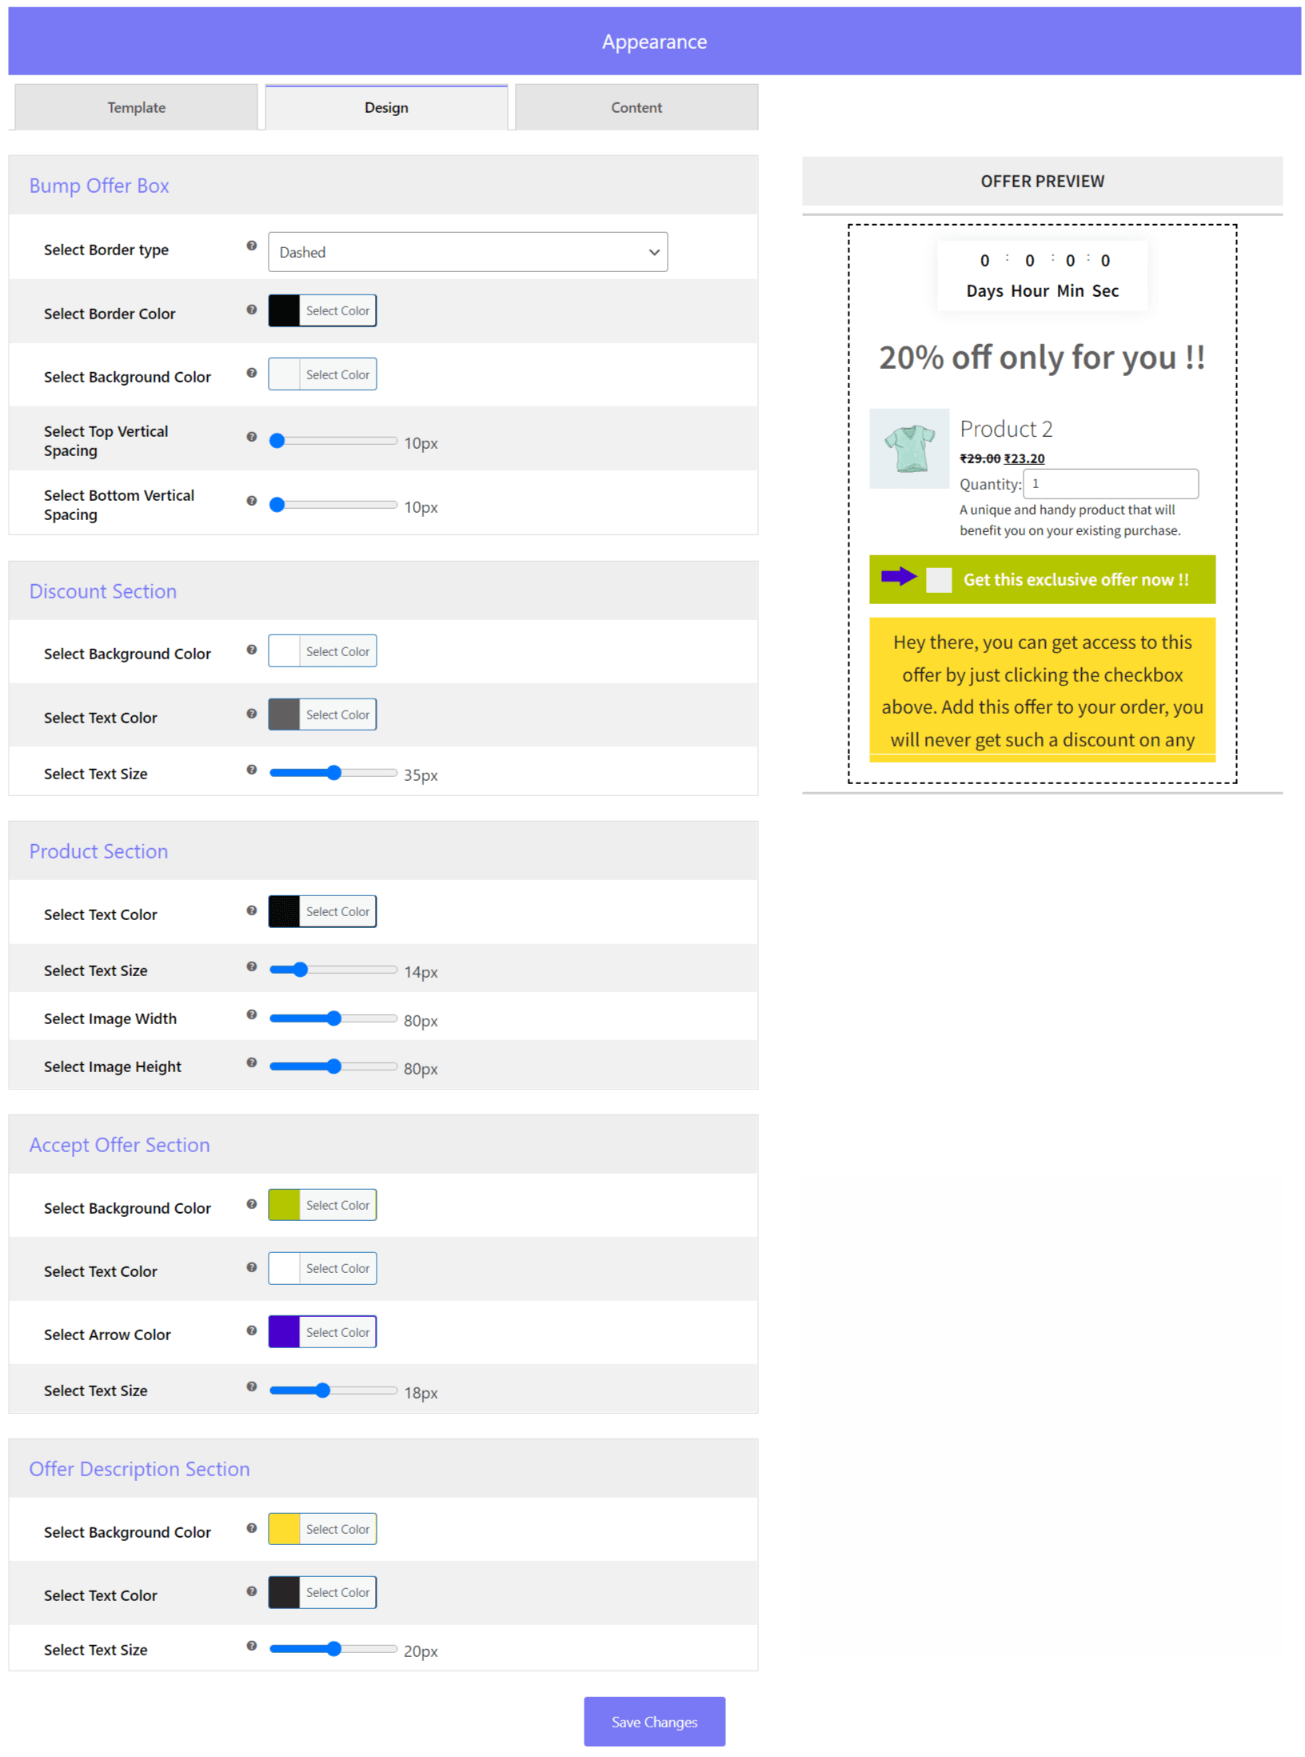1305x1757 pixels.
Task: Pick the gray Discount Text Color swatch
Action: coord(285,716)
